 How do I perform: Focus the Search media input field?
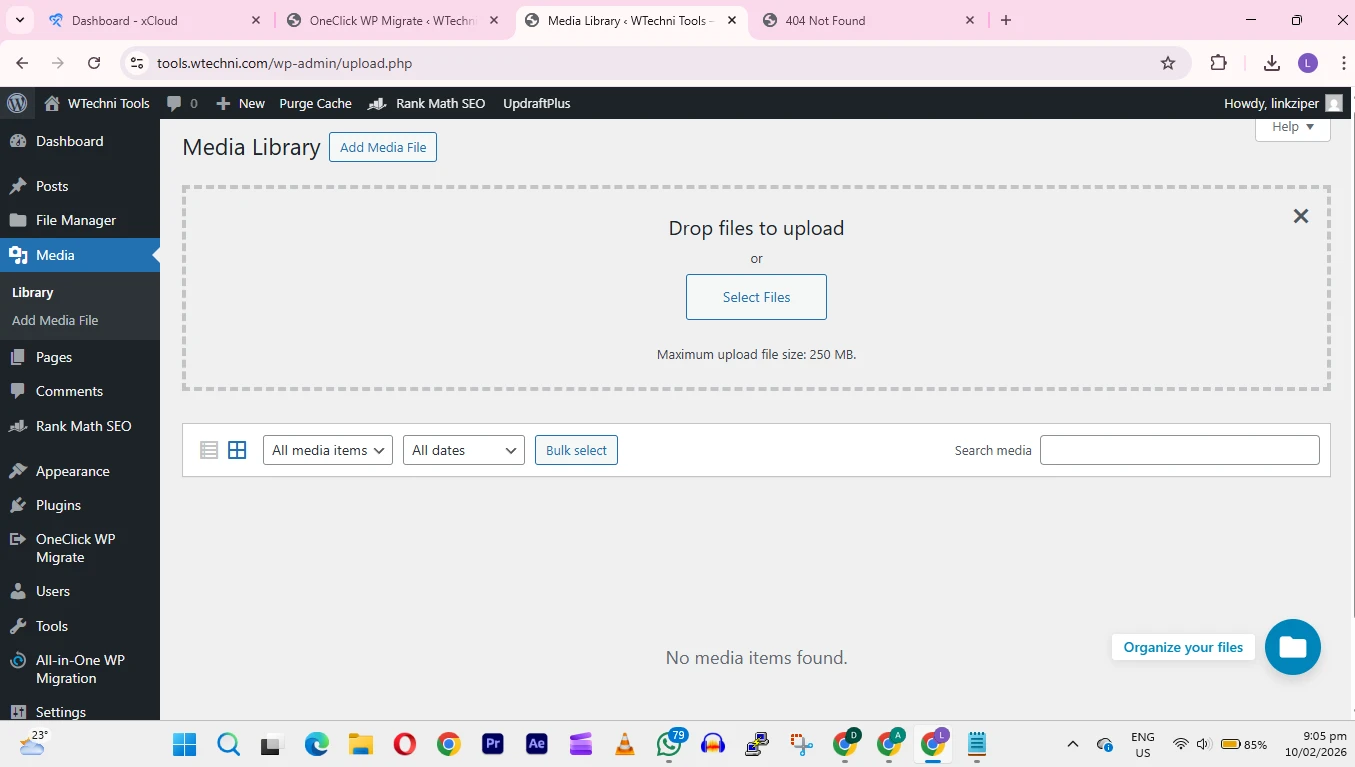point(1179,450)
